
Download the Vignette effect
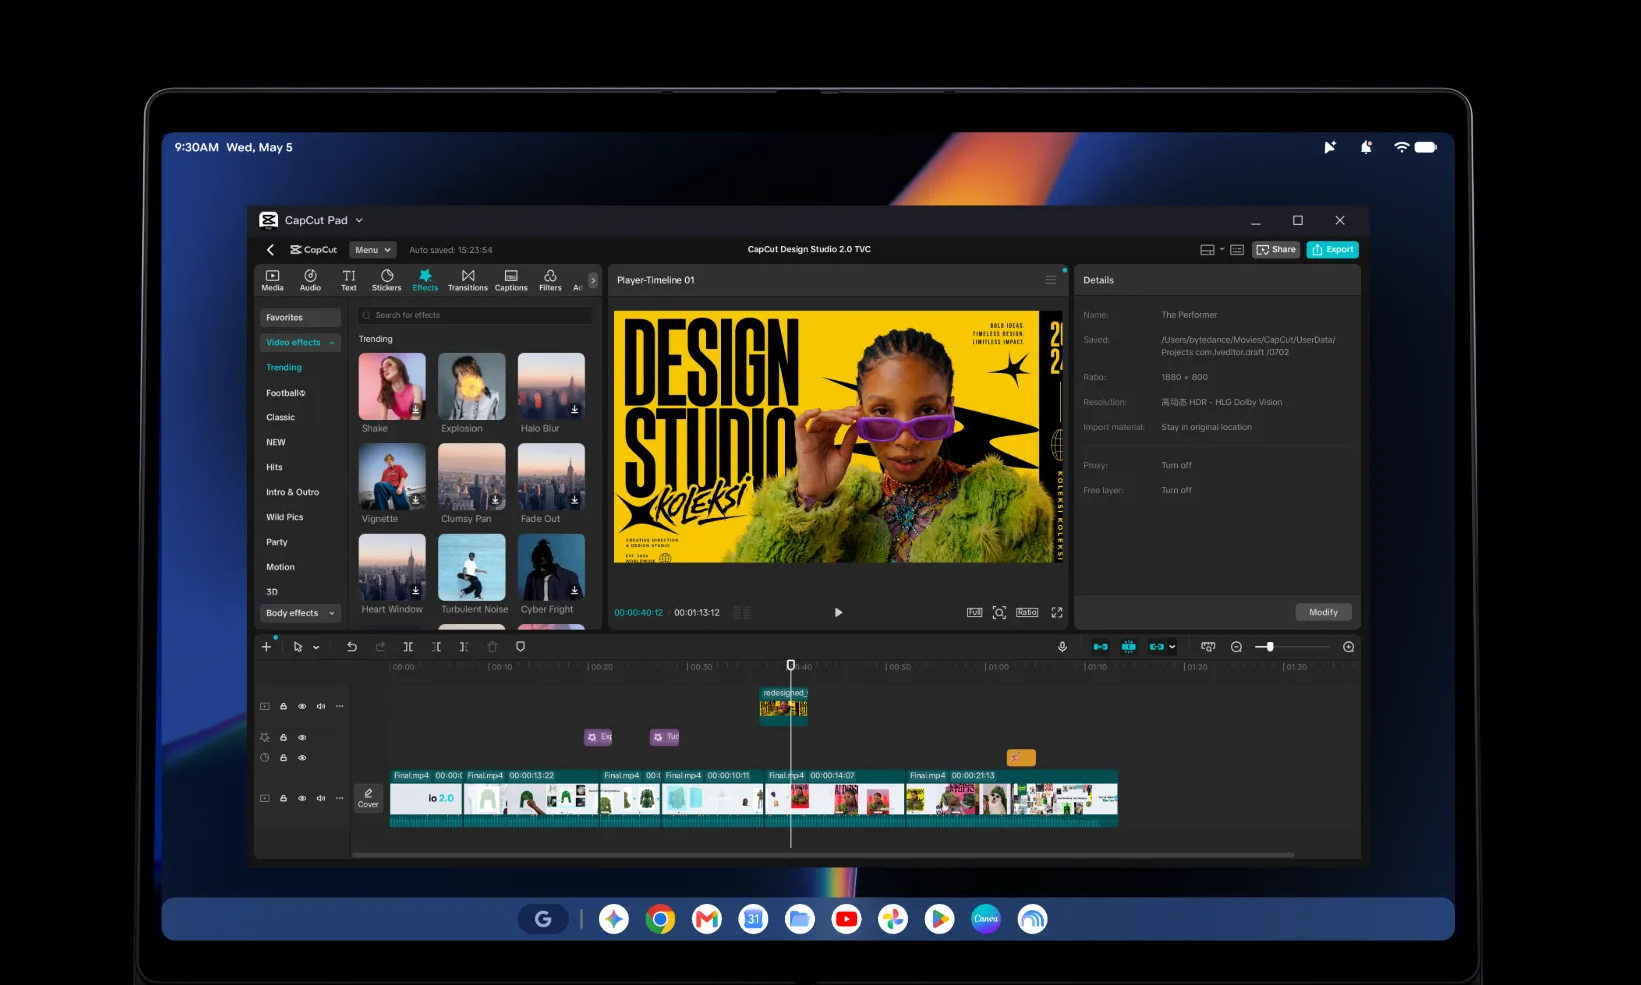click(x=416, y=500)
